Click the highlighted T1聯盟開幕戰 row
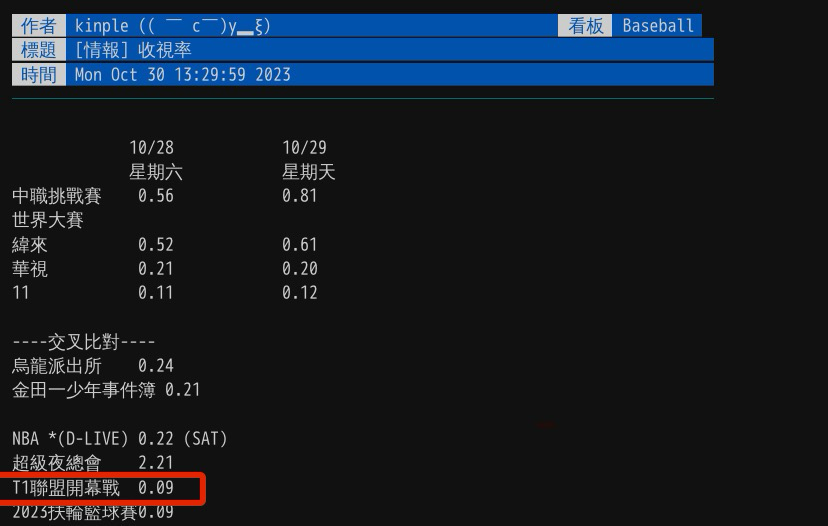Image resolution: width=828 pixels, height=526 pixels. point(92,488)
